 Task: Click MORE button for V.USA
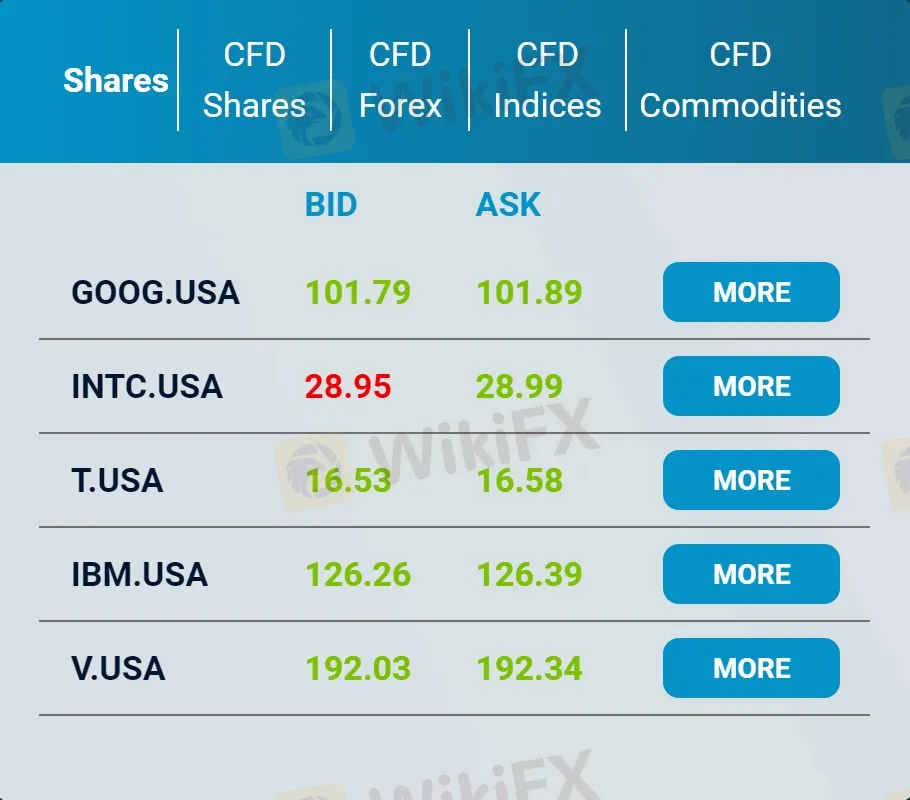[751, 668]
